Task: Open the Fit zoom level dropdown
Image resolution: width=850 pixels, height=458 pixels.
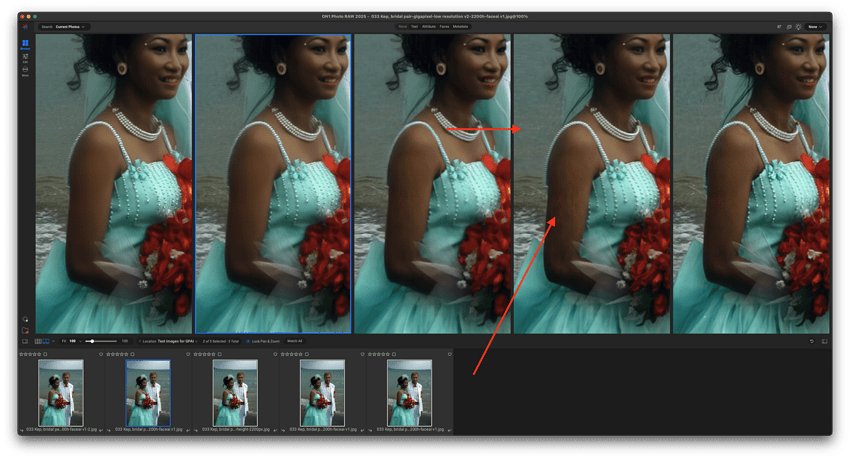Action: pos(71,341)
